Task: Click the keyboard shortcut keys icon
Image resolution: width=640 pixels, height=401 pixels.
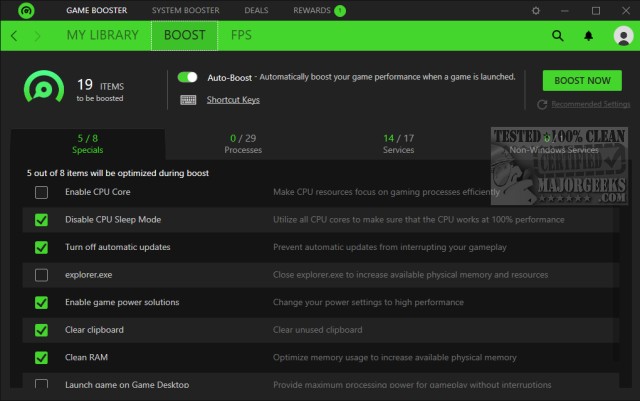Action: click(x=188, y=100)
